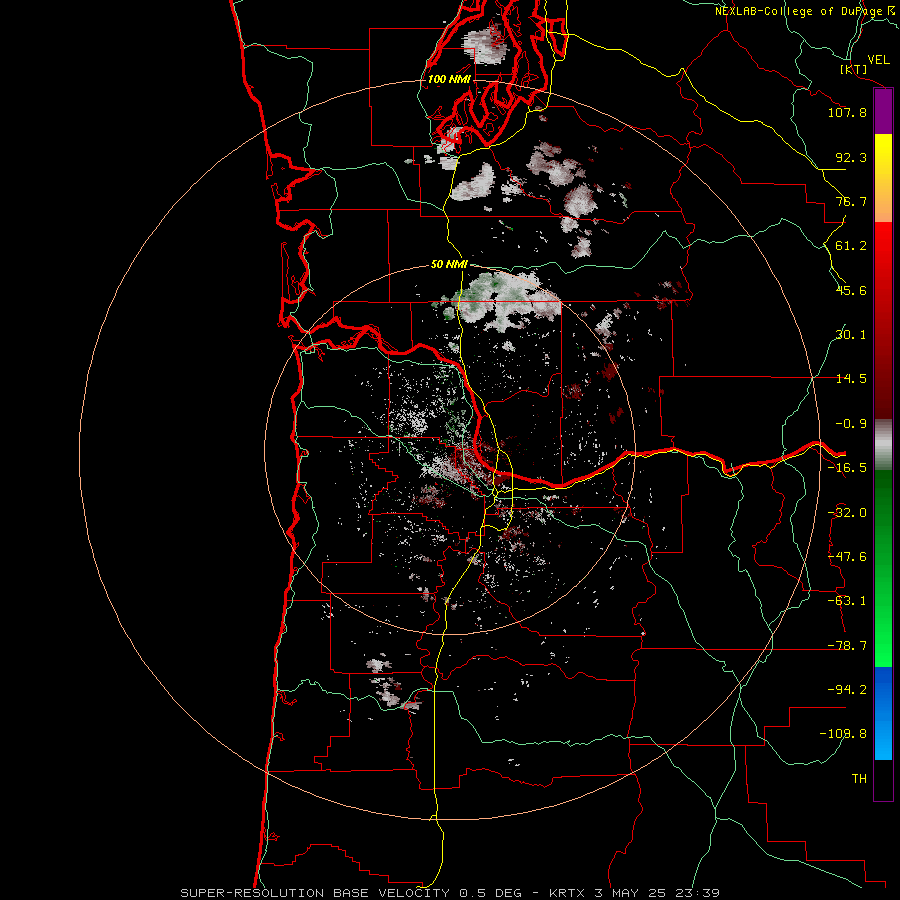Click the 45.6 velocity scale label

pos(851,290)
